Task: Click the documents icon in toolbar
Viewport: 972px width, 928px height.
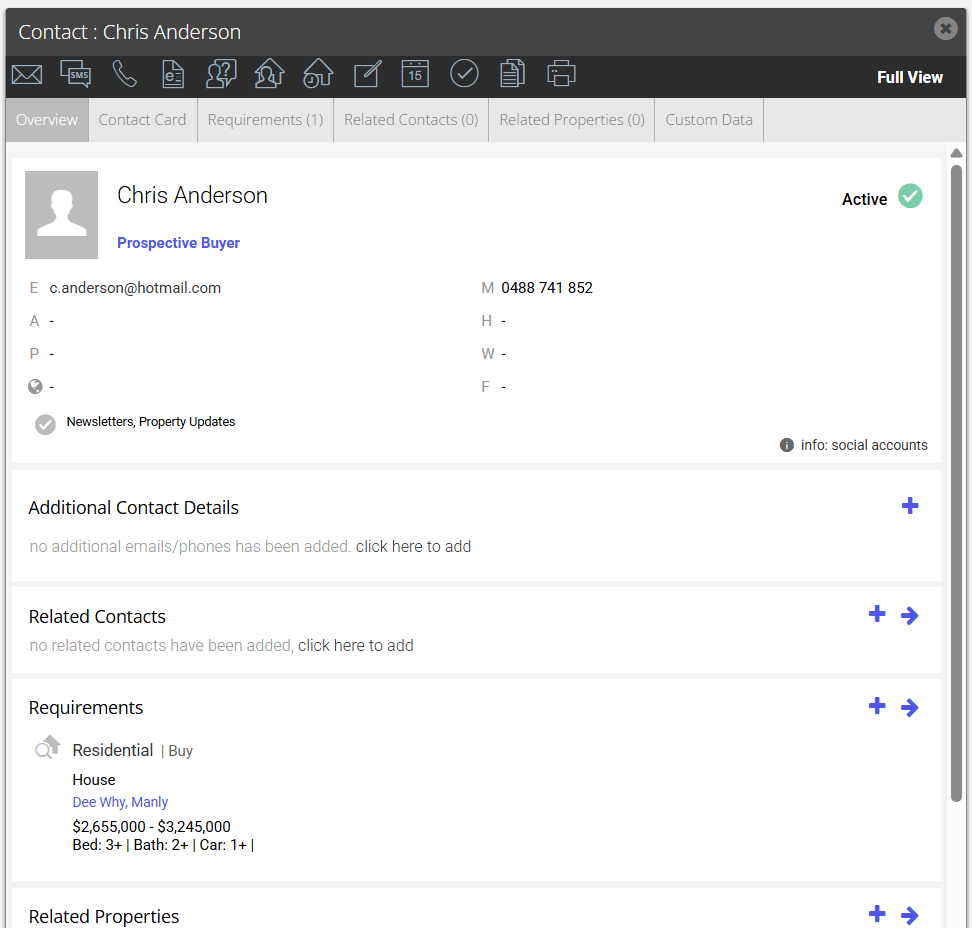Action: [x=512, y=73]
